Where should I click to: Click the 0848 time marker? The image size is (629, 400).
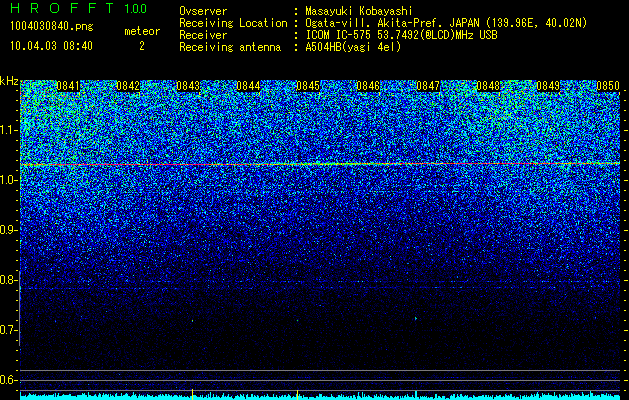(x=488, y=86)
